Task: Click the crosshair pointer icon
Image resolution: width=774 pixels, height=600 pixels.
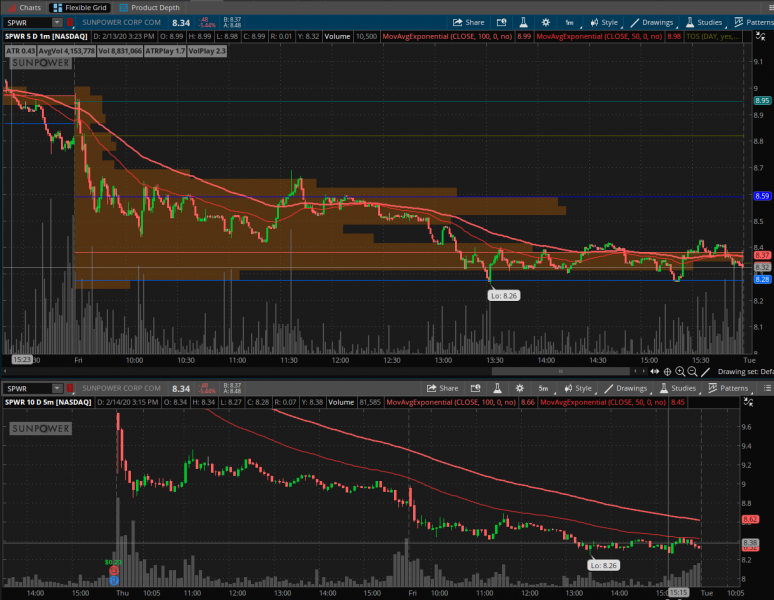Action: [x=667, y=372]
